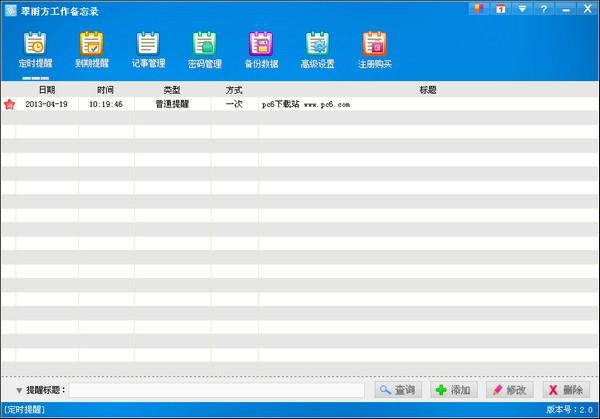
Task: Open the 到期提醒 due reminder section
Action: (92, 50)
